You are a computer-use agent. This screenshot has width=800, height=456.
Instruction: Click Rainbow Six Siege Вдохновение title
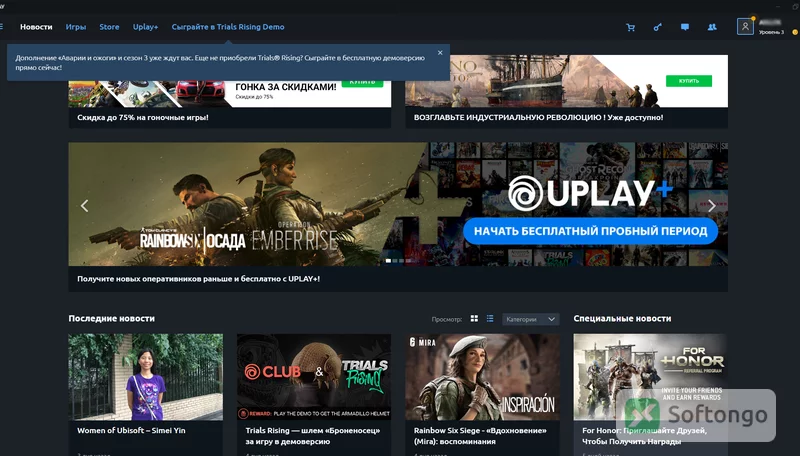480,436
